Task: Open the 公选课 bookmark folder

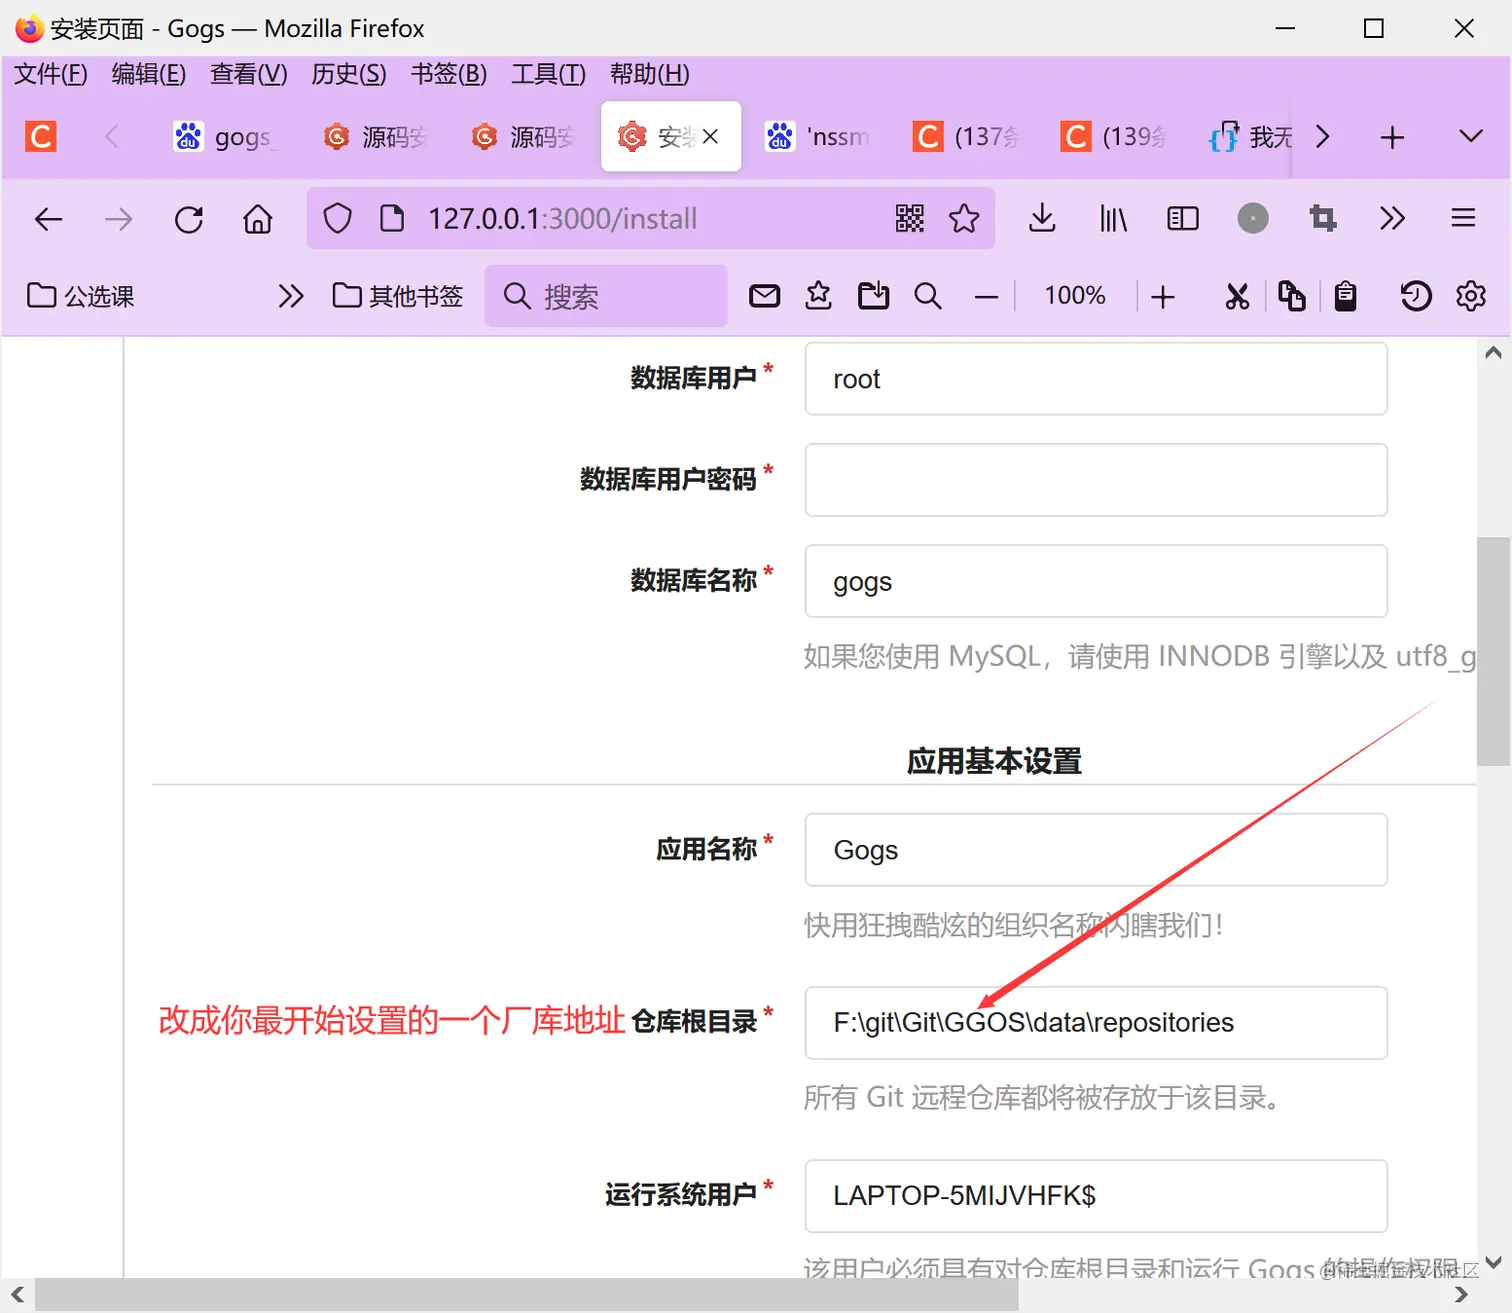Action: tap(81, 296)
